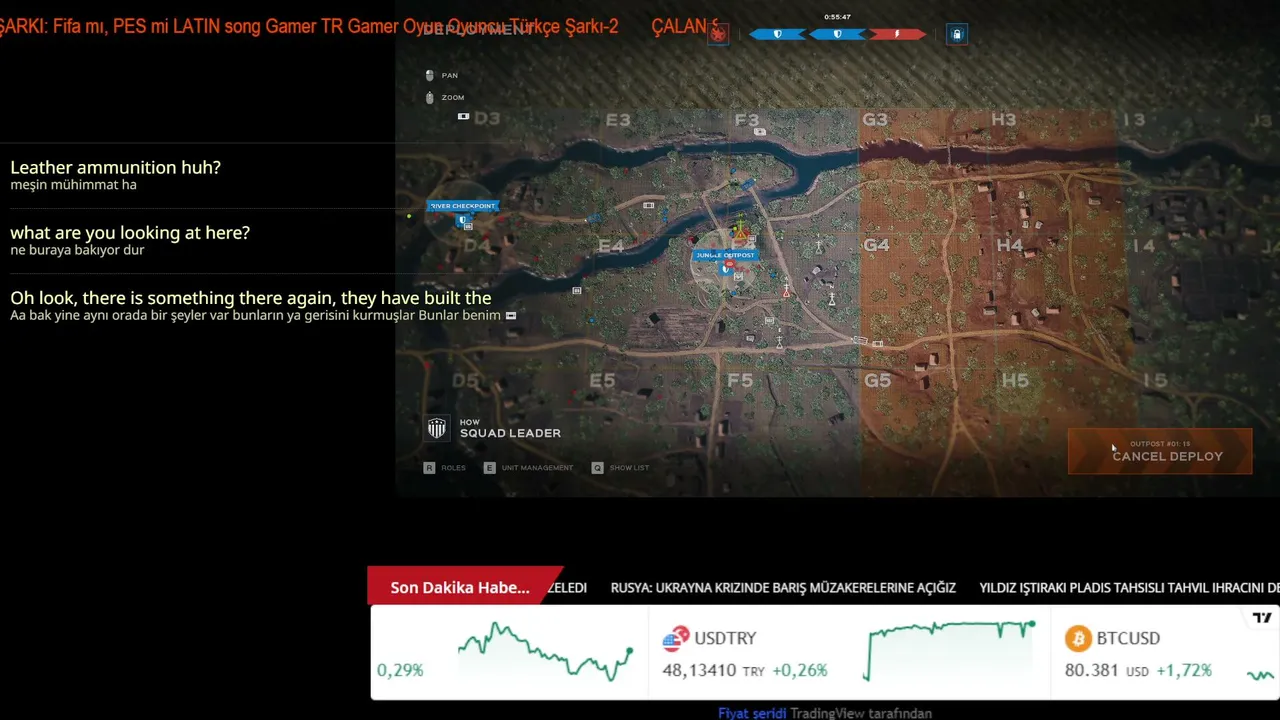
Task: Click the subtitle 'what are you looking at here?'
Action: click(130, 233)
